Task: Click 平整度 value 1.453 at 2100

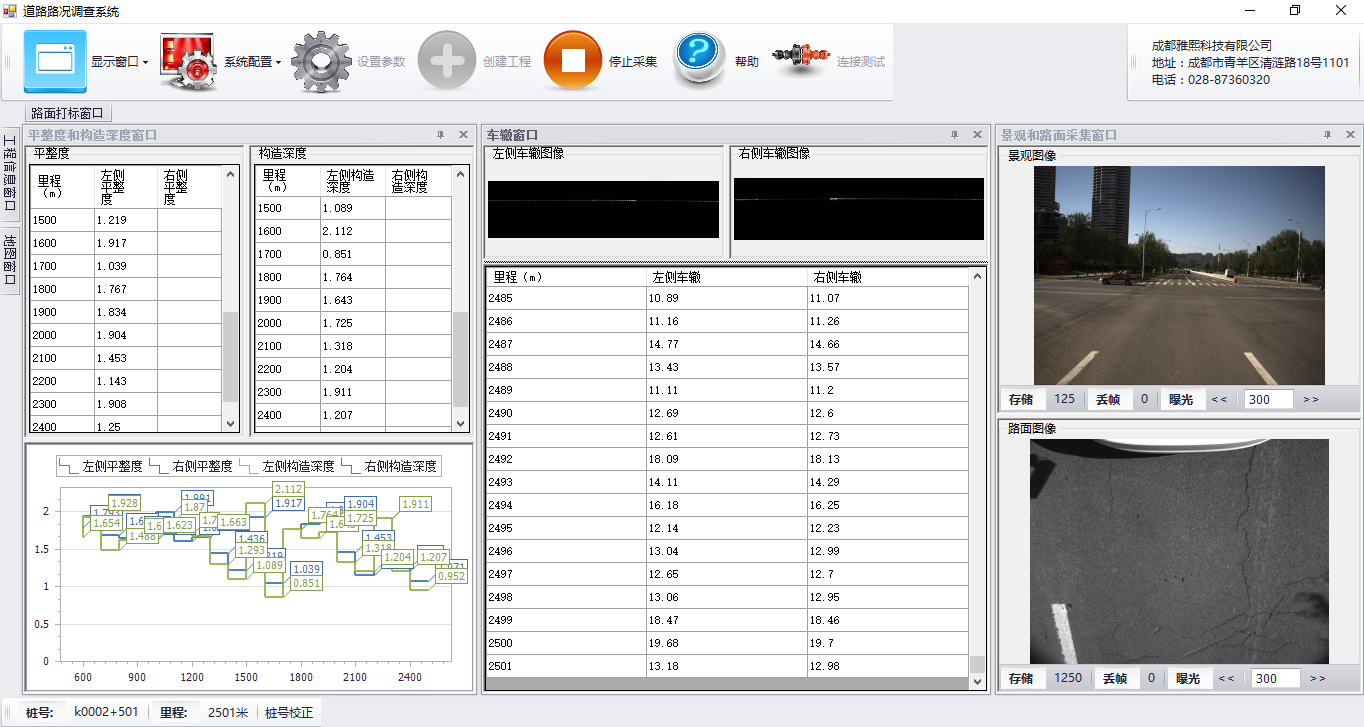Action: [112, 358]
